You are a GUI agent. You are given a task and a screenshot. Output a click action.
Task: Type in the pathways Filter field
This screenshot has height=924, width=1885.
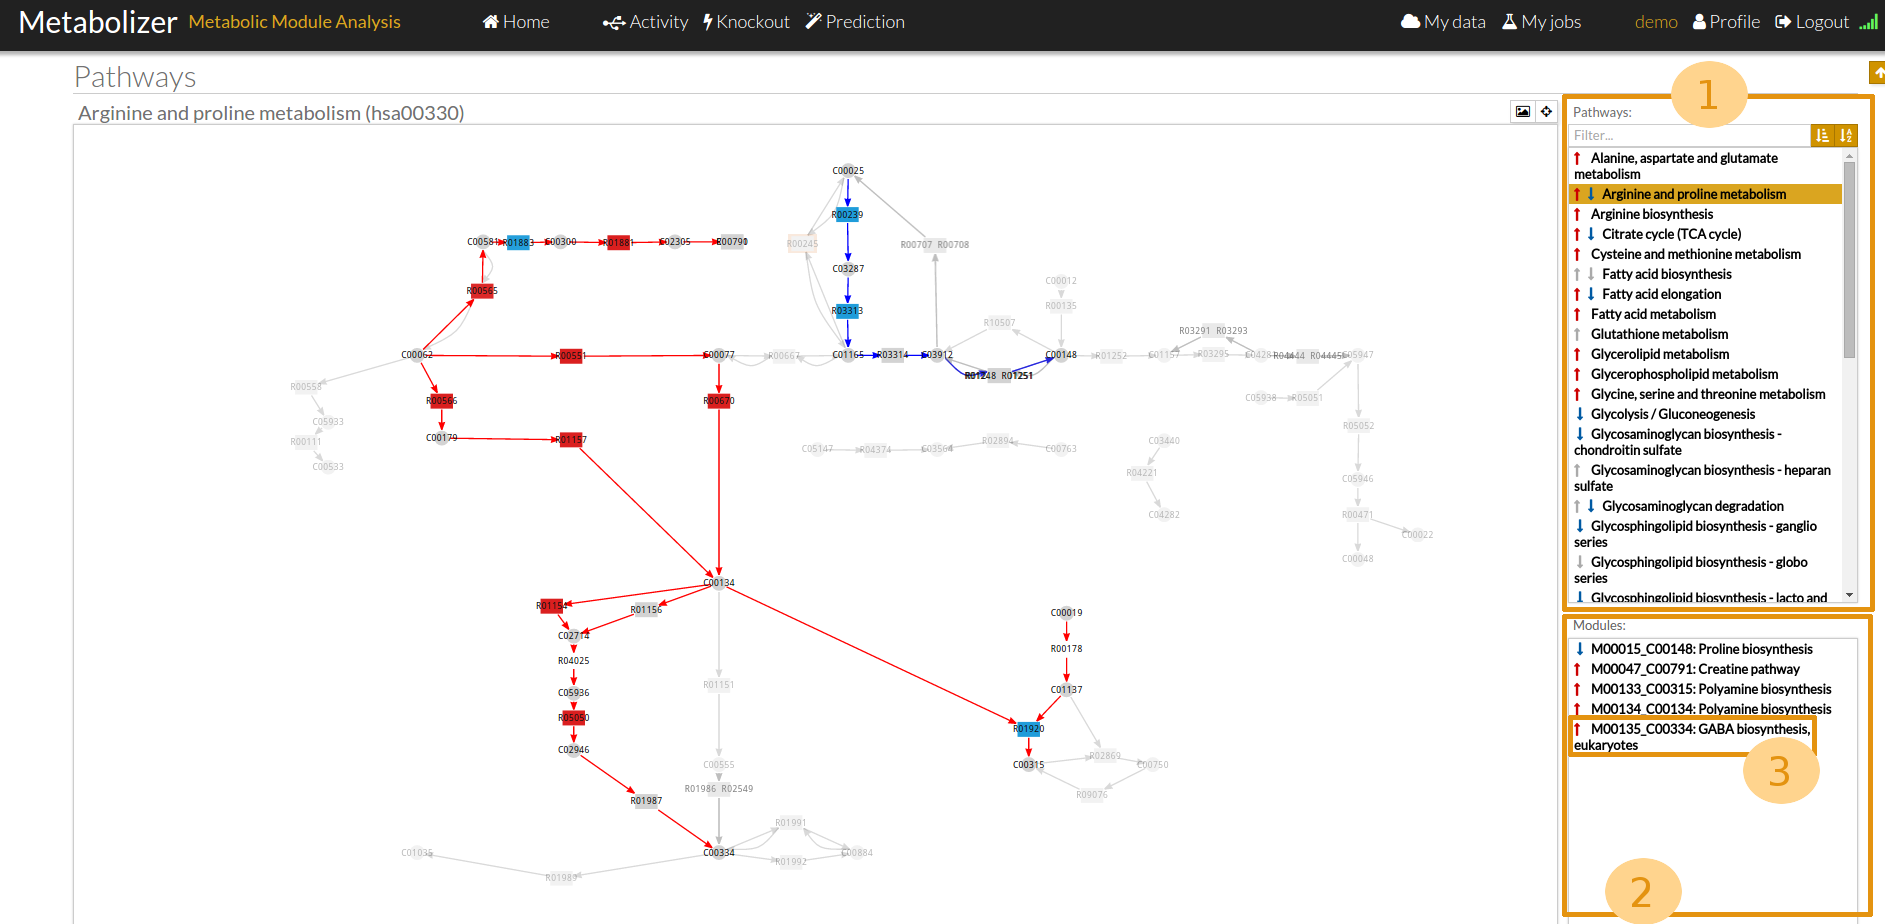point(1690,135)
